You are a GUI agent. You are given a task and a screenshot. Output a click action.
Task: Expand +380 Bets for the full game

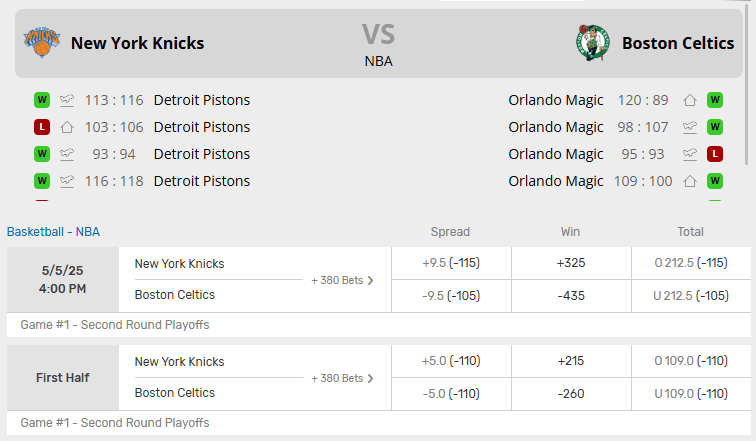tap(342, 281)
